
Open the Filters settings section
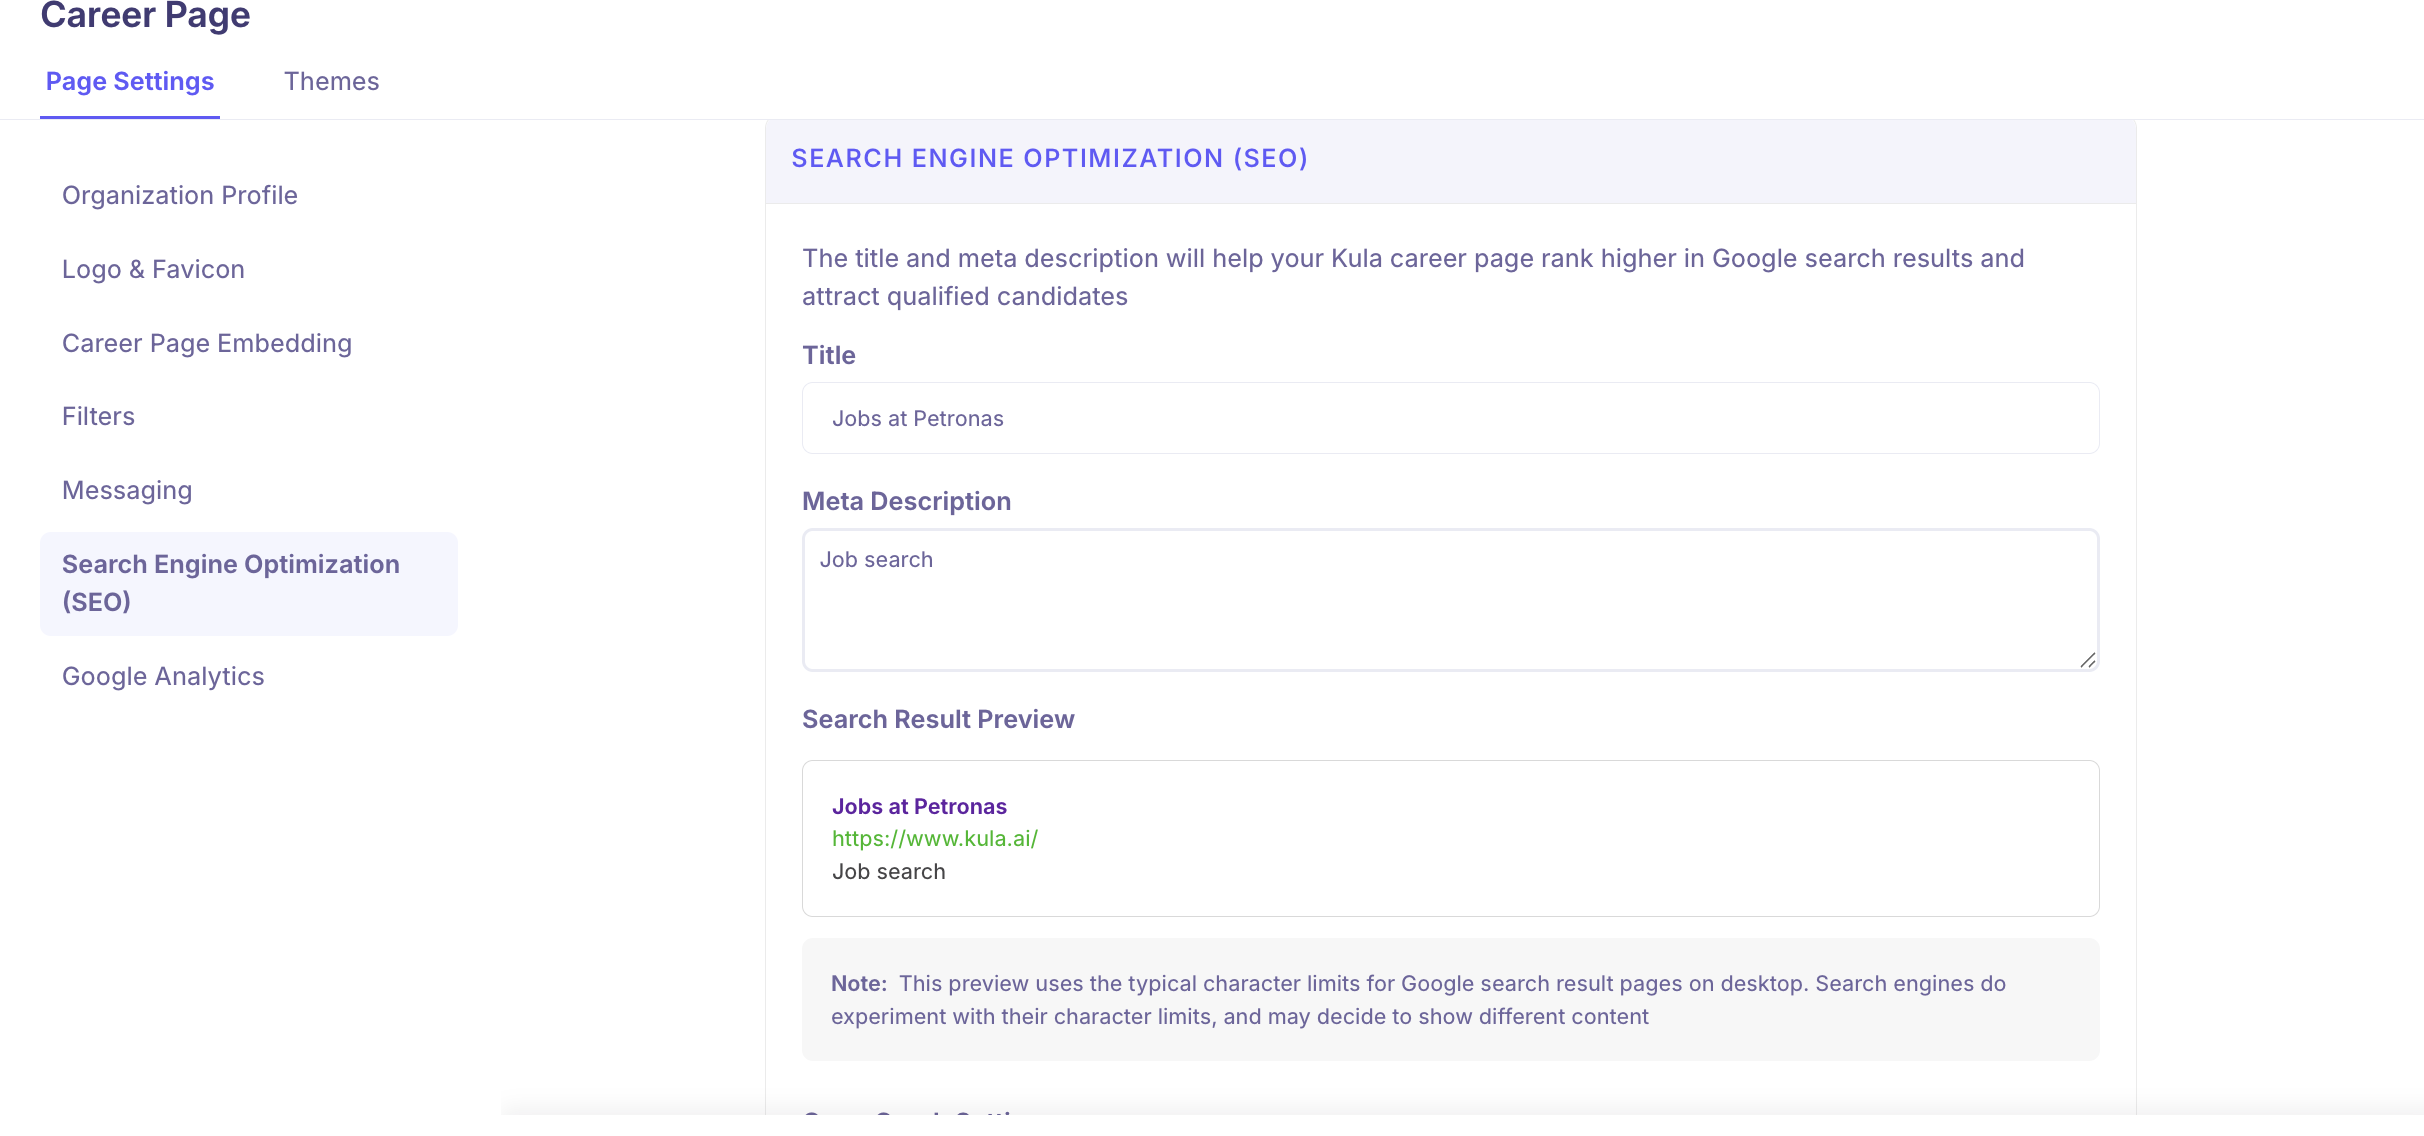[x=98, y=416]
